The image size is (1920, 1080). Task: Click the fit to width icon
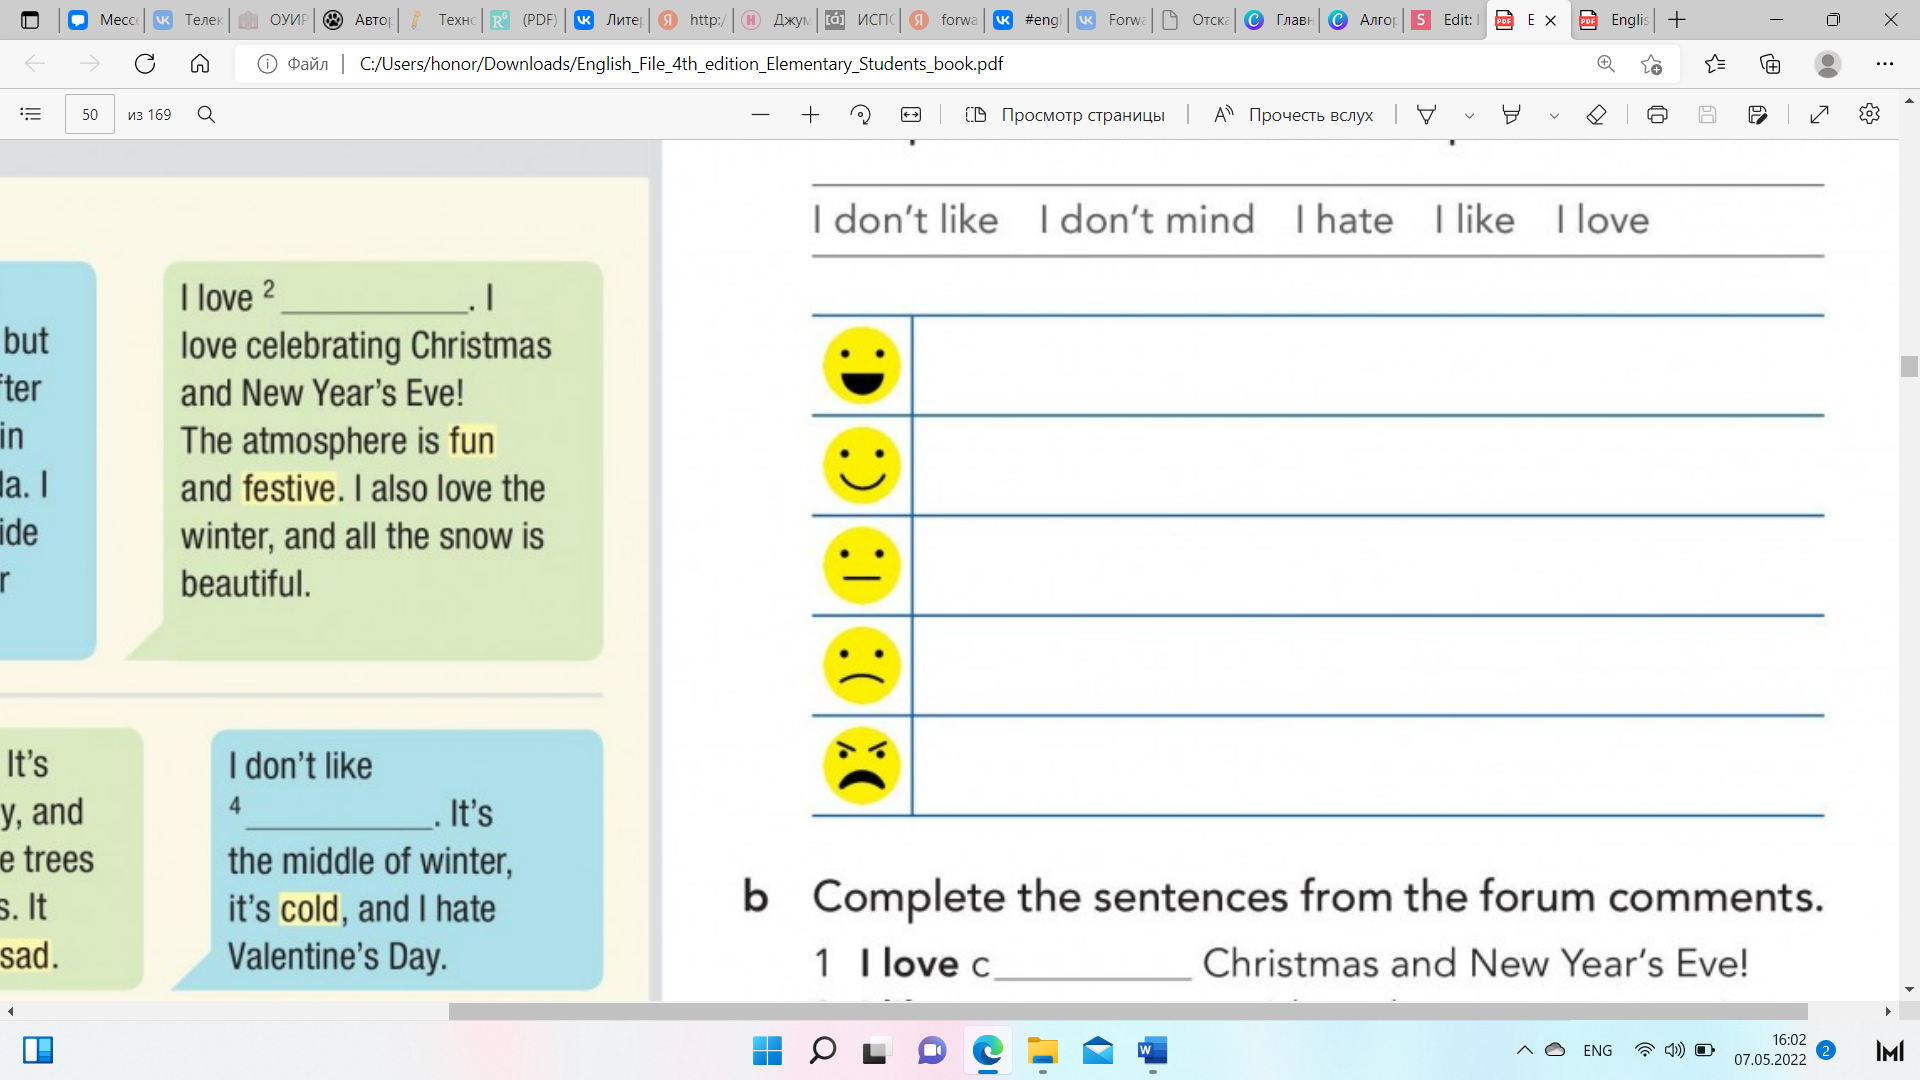coord(910,114)
